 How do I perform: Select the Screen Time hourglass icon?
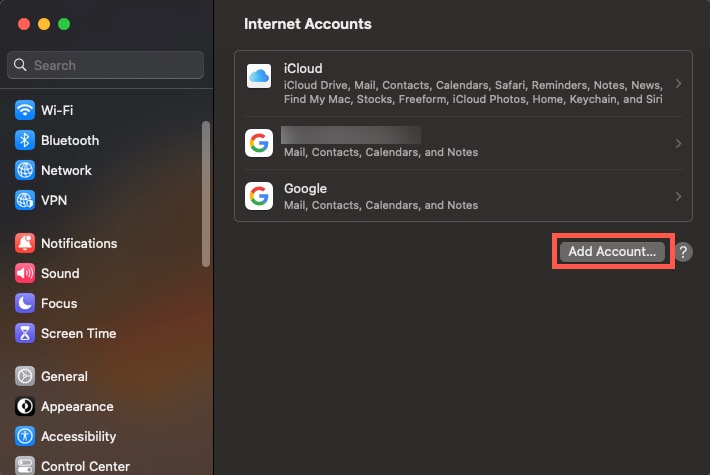pos(24,333)
